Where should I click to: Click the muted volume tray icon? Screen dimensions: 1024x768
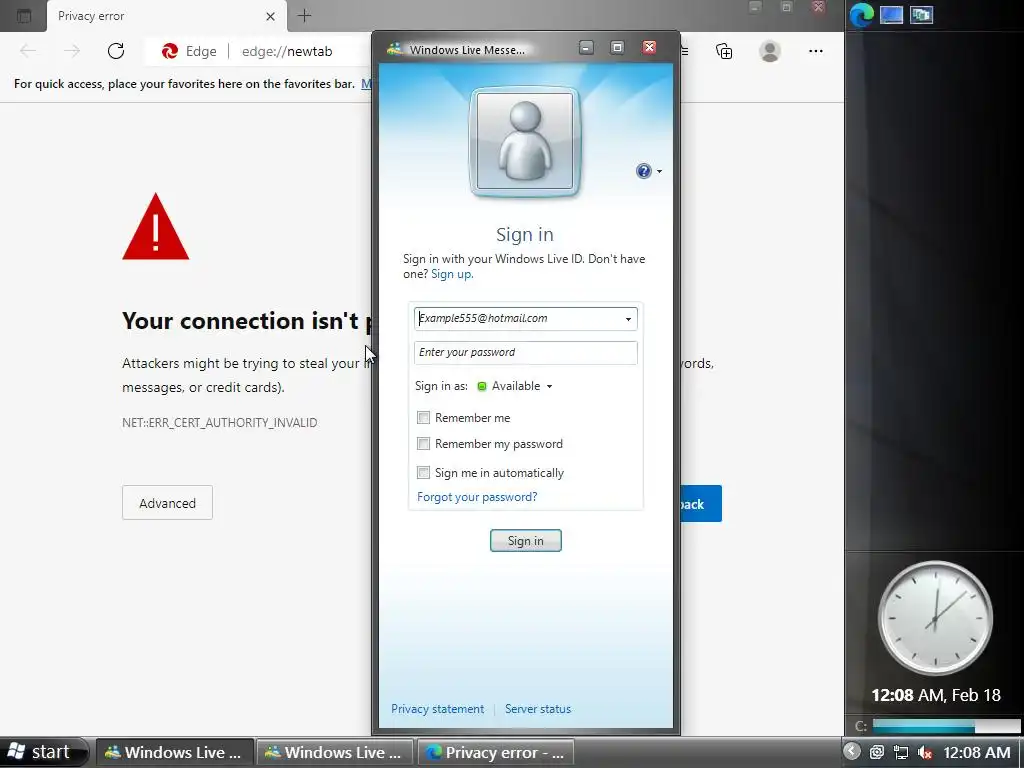coord(925,752)
